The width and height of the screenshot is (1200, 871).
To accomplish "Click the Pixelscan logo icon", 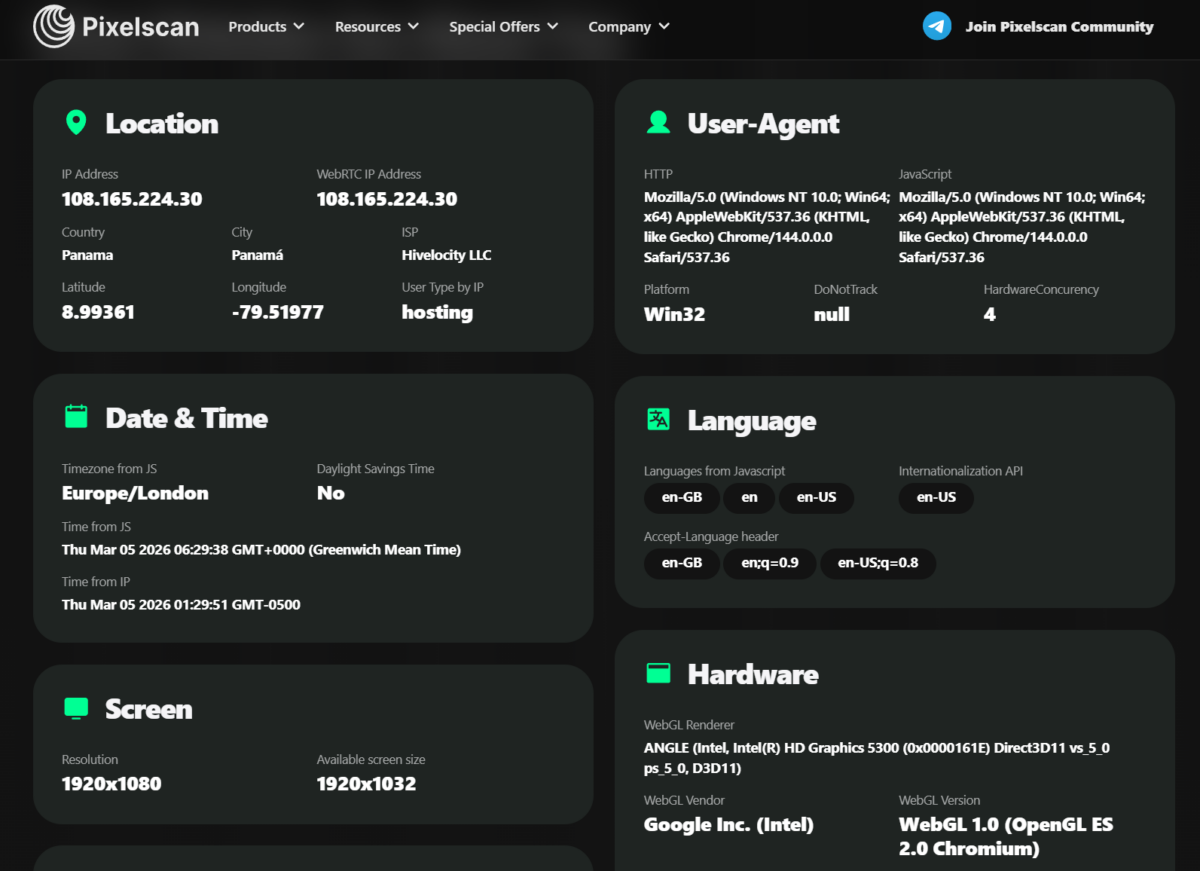I will pyautogui.click(x=54, y=27).
